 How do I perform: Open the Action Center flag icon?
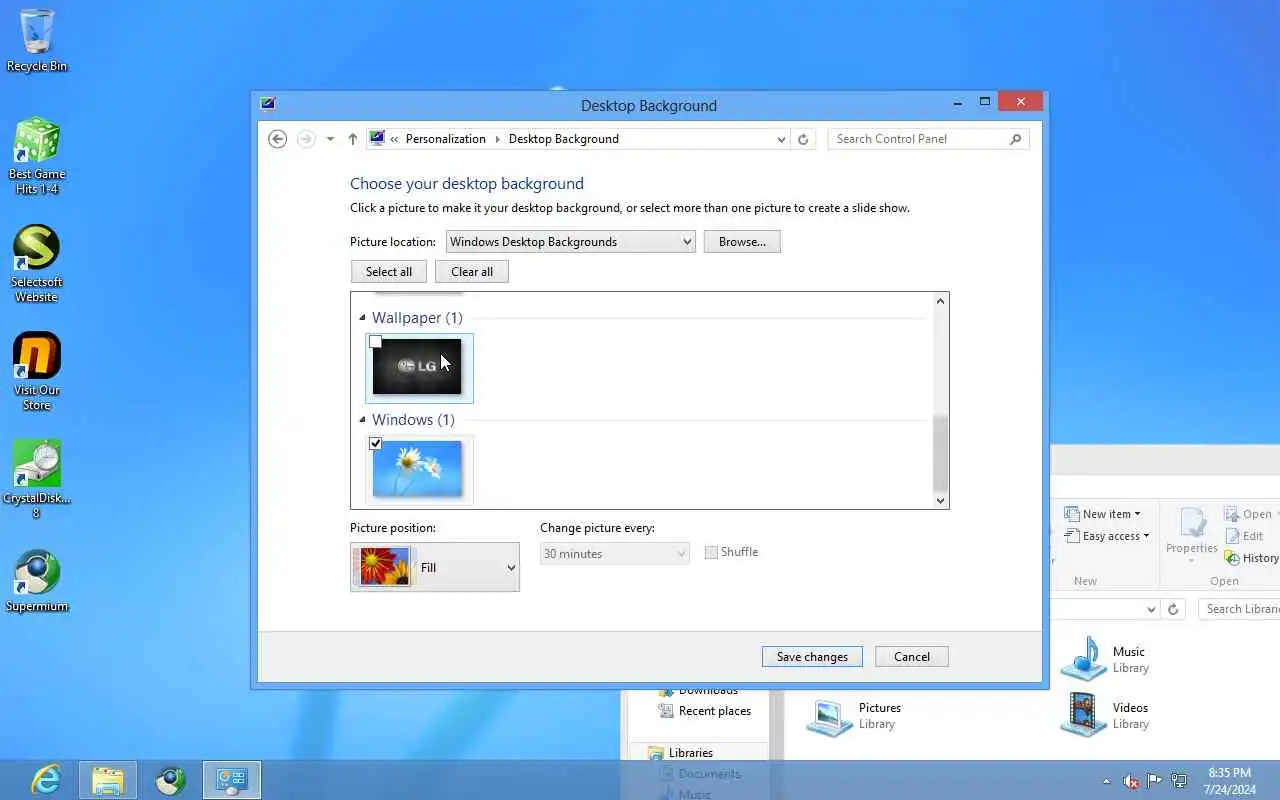point(1155,781)
